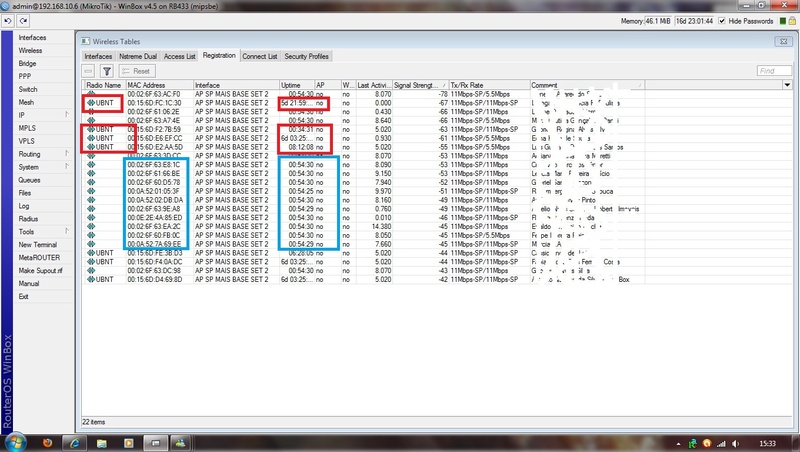Click the filter funnel icon
This screenshot has height=452, width=800.
point(107,71)
